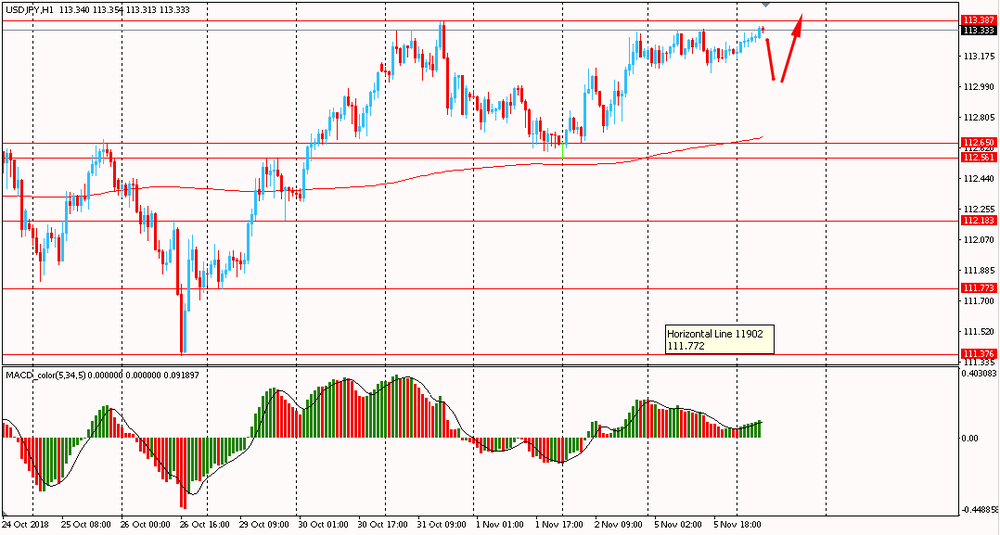Viewport: 1000px width, 535px height.
Task: Click the 2 Nov 09:00 time label
Action: 617,524
